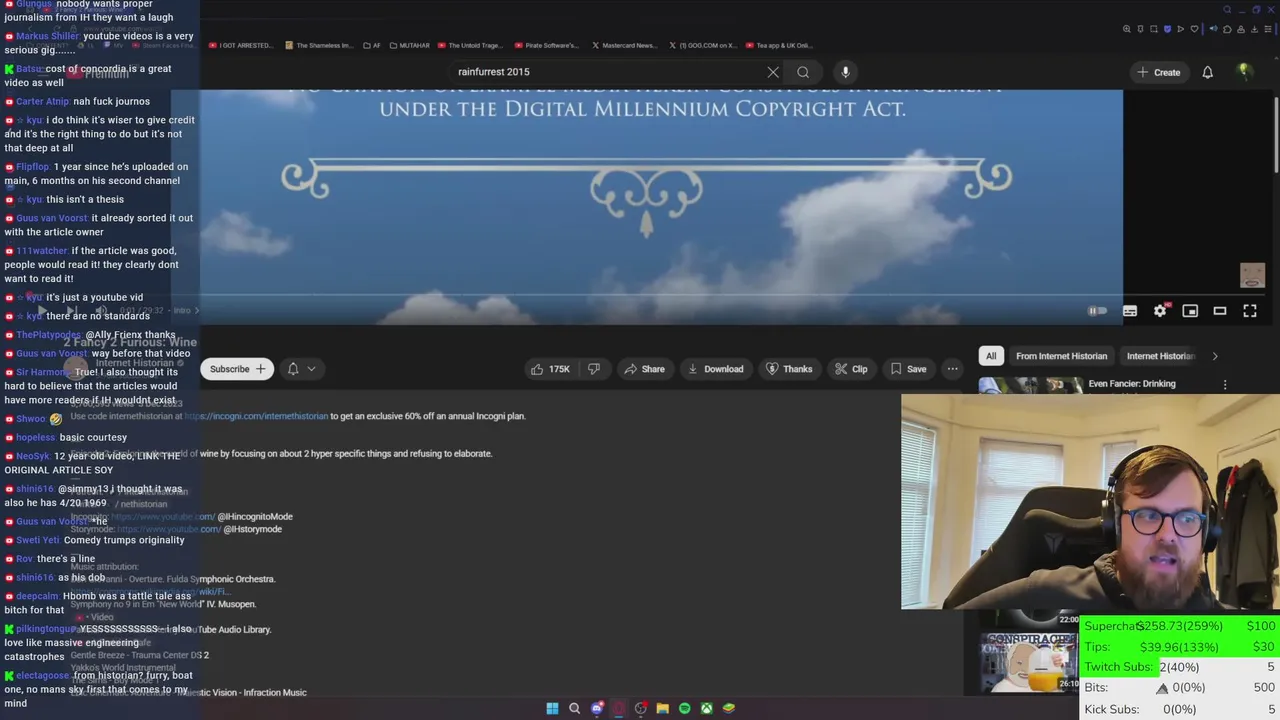Send a Thanks to the creator
1280x720 pixels.
(x=789, y=369)
